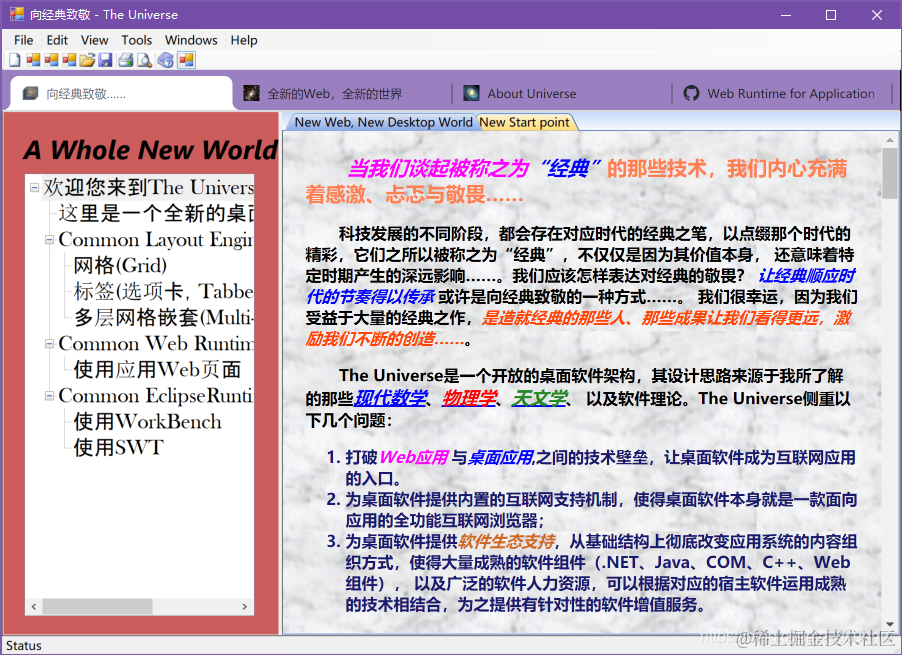
Task: Select tree item 欢迎您来到The Universe
Action: tap(148, 187)
